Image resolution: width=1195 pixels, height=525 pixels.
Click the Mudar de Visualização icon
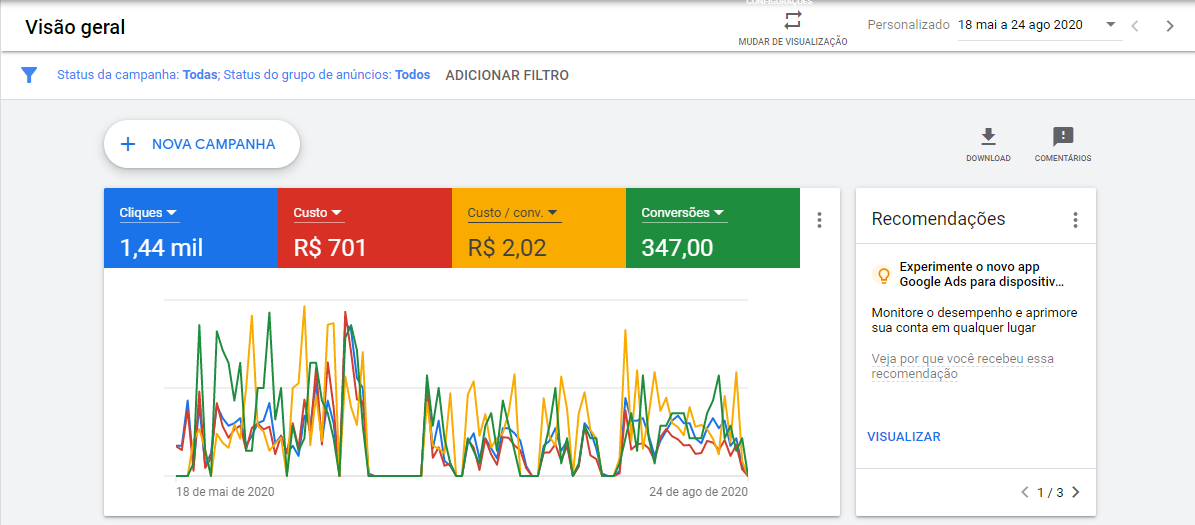pos(792,21)
